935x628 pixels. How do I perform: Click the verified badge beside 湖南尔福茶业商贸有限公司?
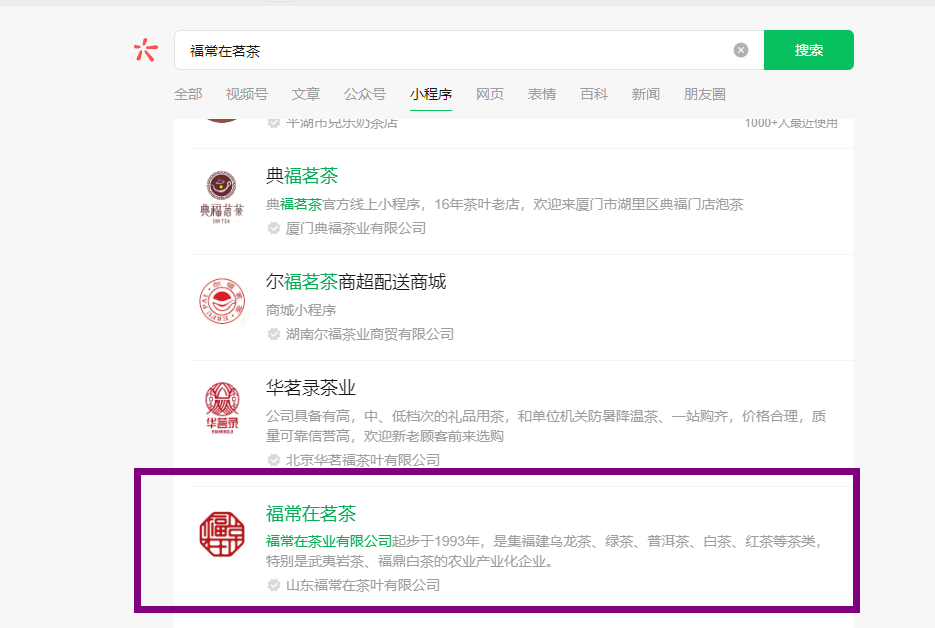pyautogui.click(x=274, y=334)
